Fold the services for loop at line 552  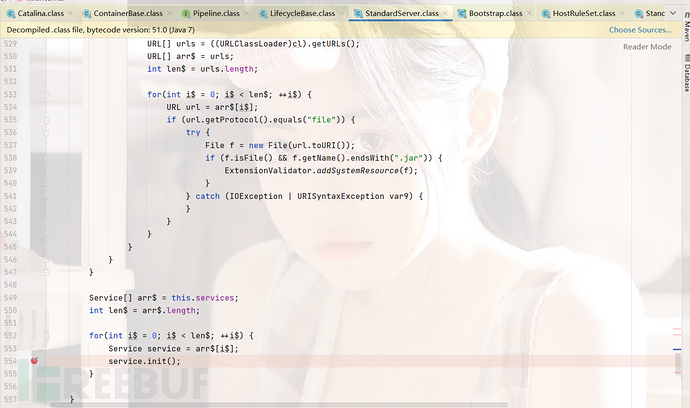[47, 335]
